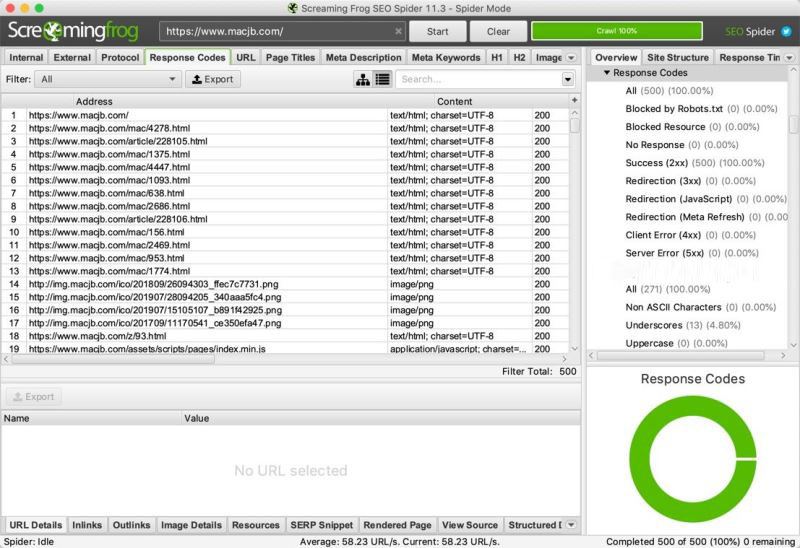Viewport: 800px width, 548px height.
Task: Open the search options dropdown arrow
Action: (567, 79)
